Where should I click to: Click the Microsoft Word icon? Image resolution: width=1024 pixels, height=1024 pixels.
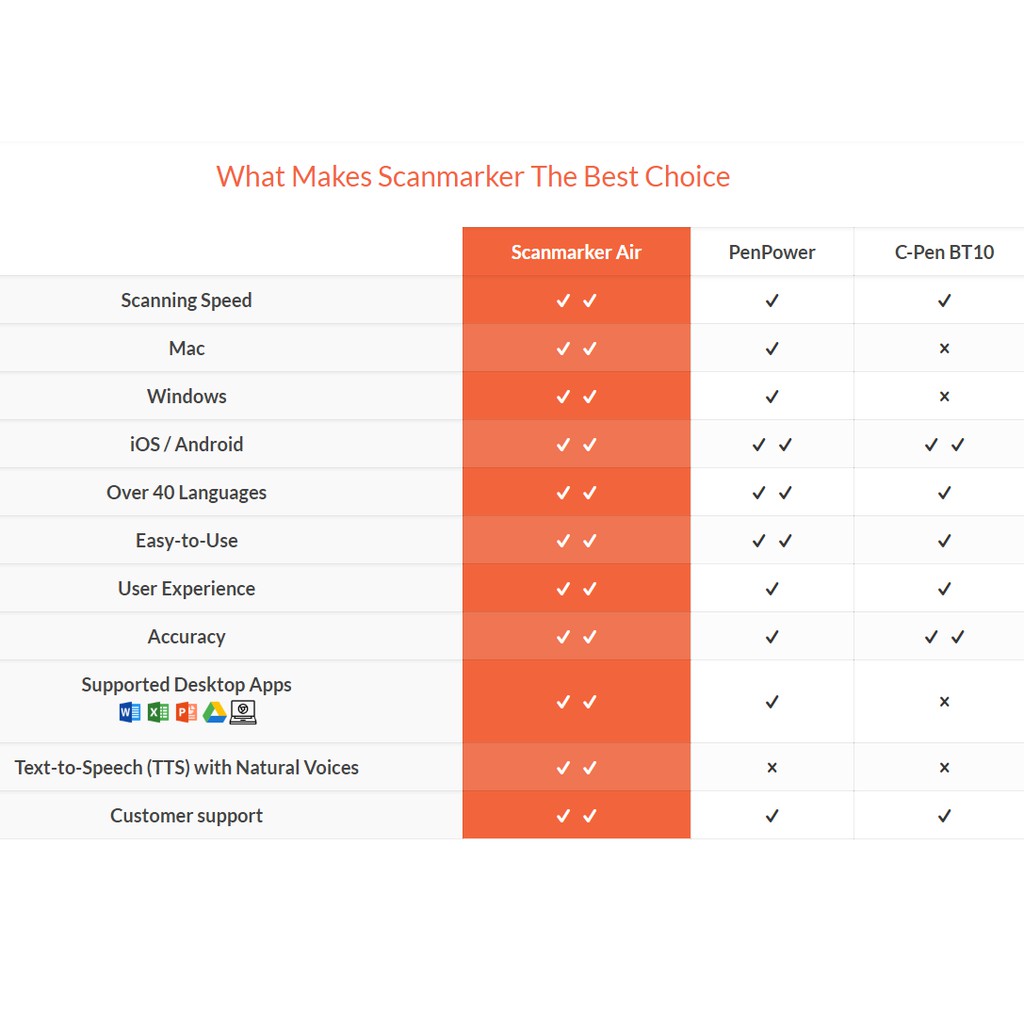(x=130, y=712)
